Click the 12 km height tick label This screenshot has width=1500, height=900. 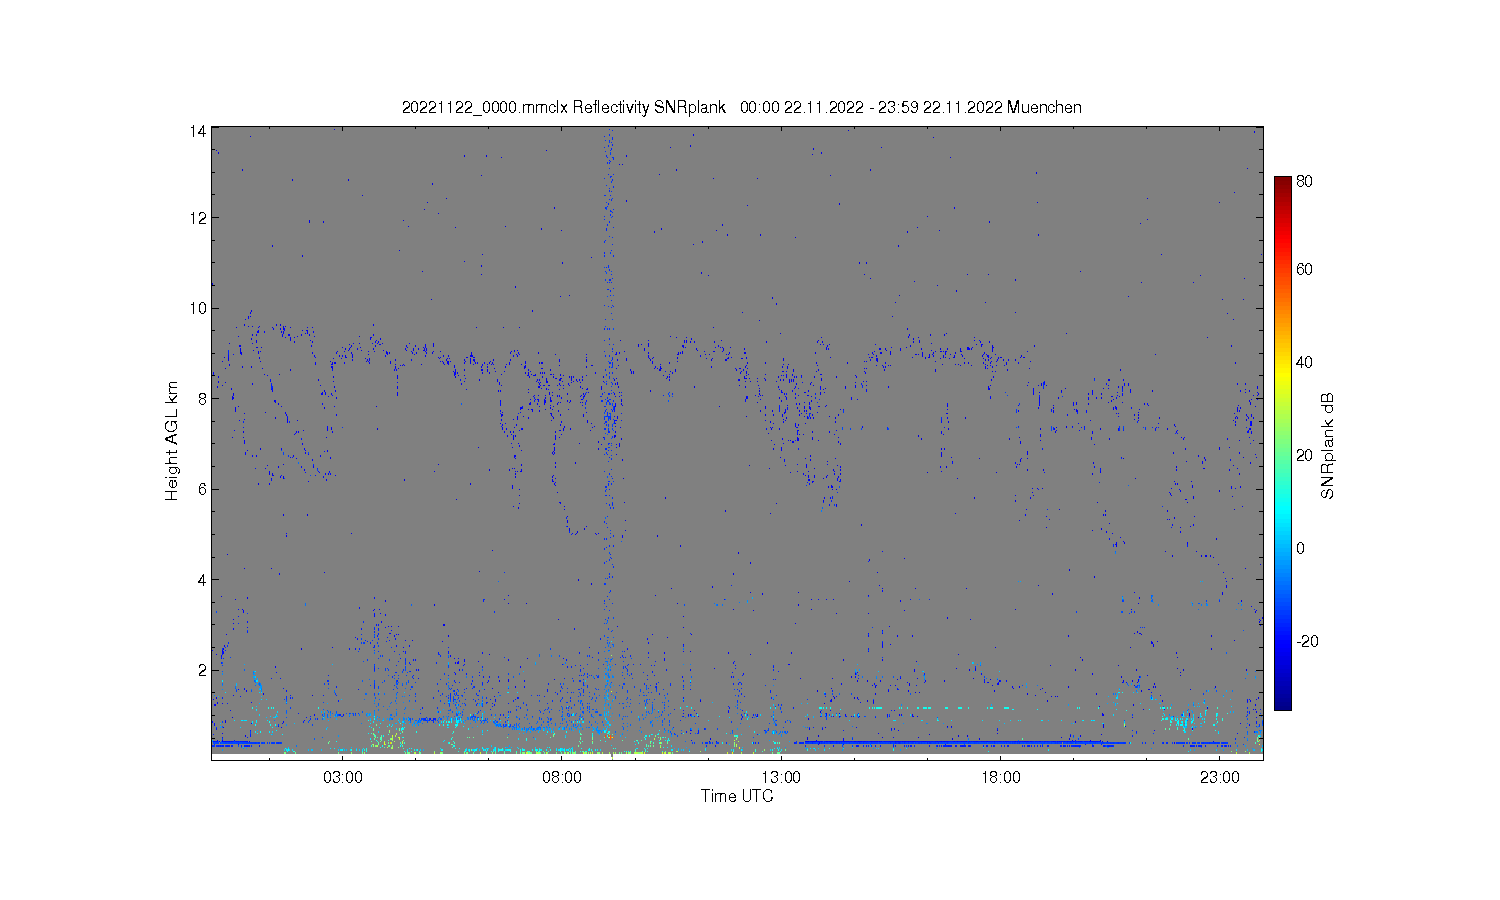[199, 217]
